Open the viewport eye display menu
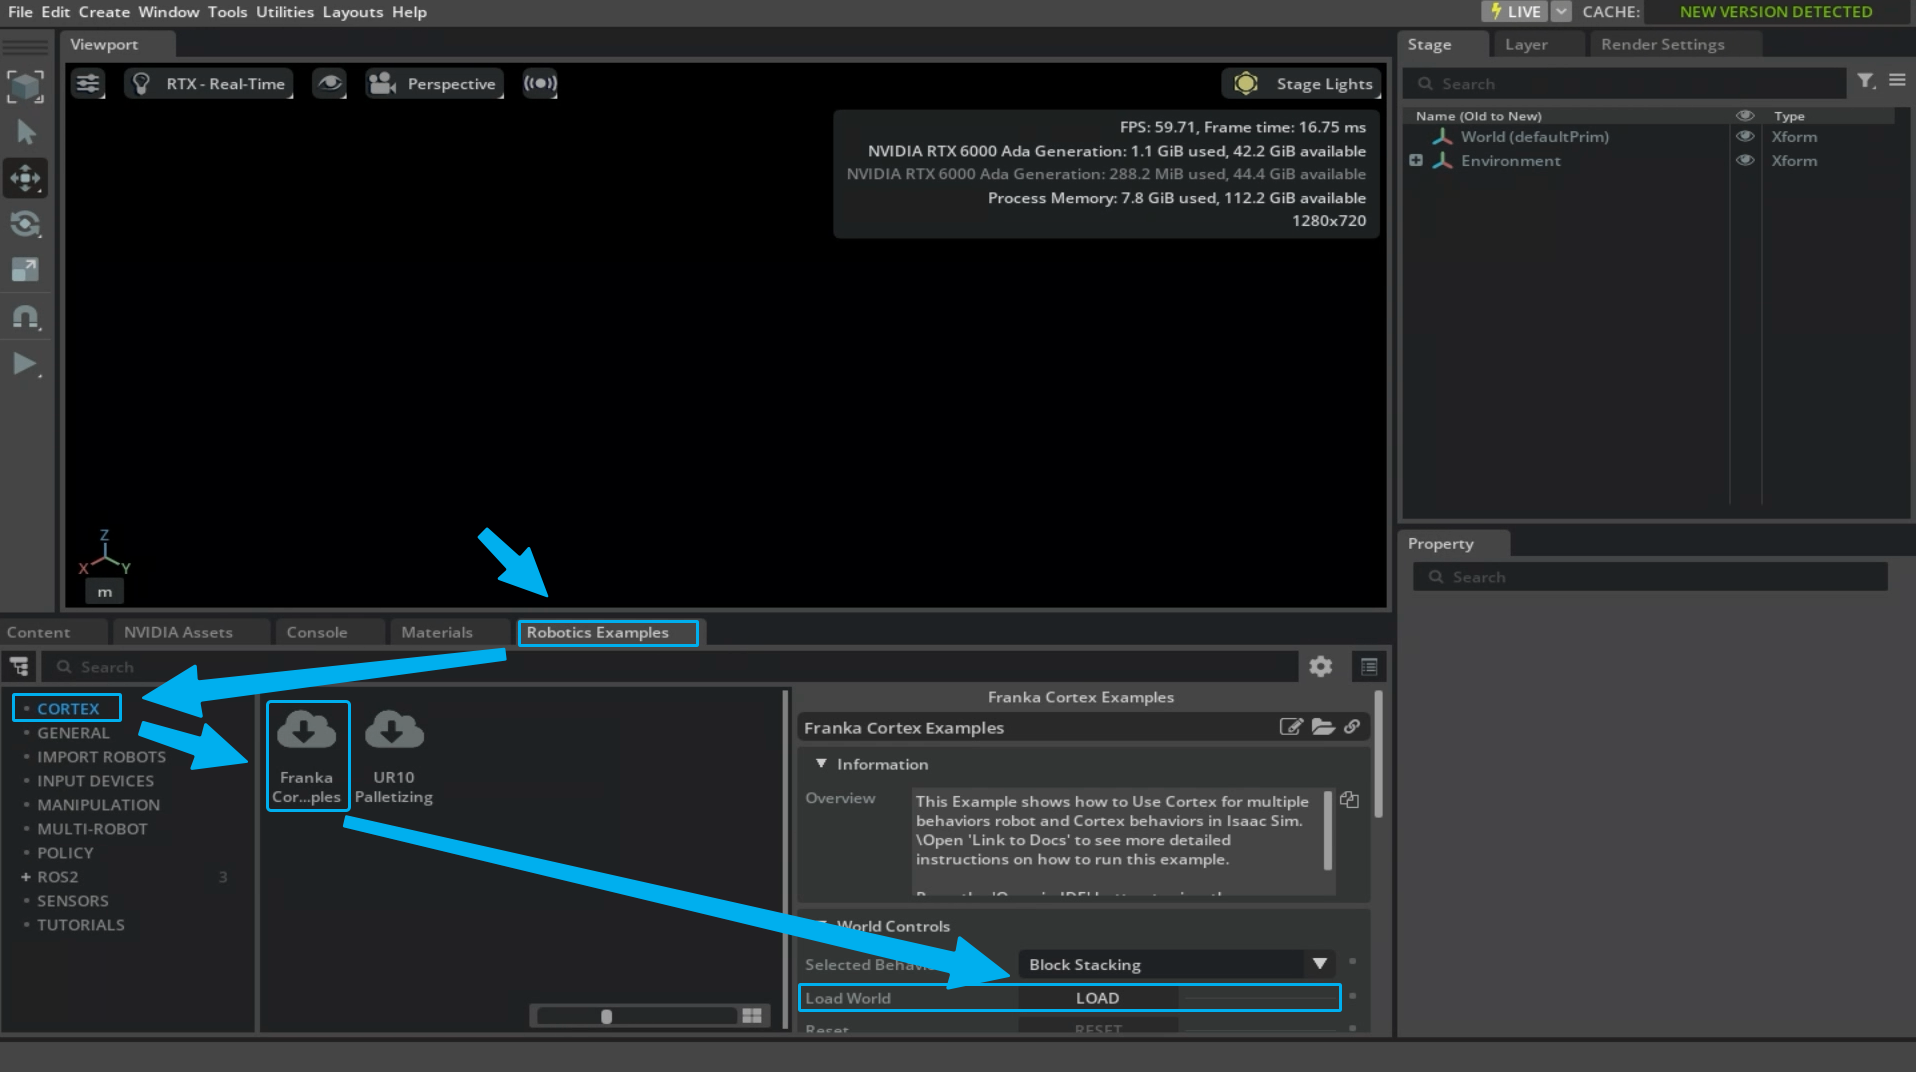The image size is (1916, 1072). (329, 83)
